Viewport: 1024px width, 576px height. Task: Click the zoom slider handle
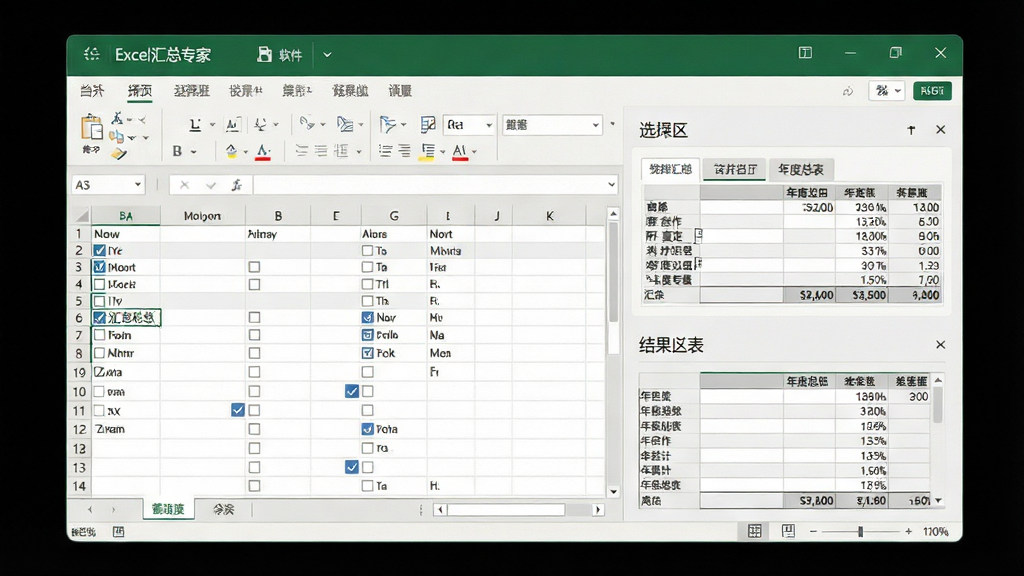pyautogui.click(x=861, y=532)
